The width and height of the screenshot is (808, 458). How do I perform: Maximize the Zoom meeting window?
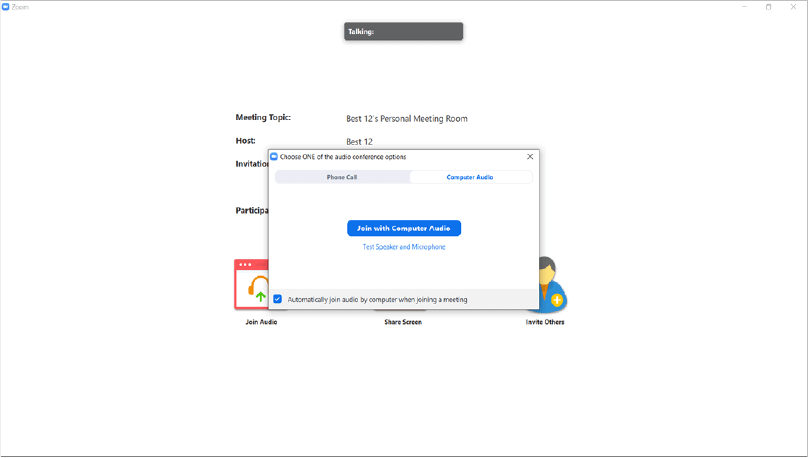[x=768, y=6]
